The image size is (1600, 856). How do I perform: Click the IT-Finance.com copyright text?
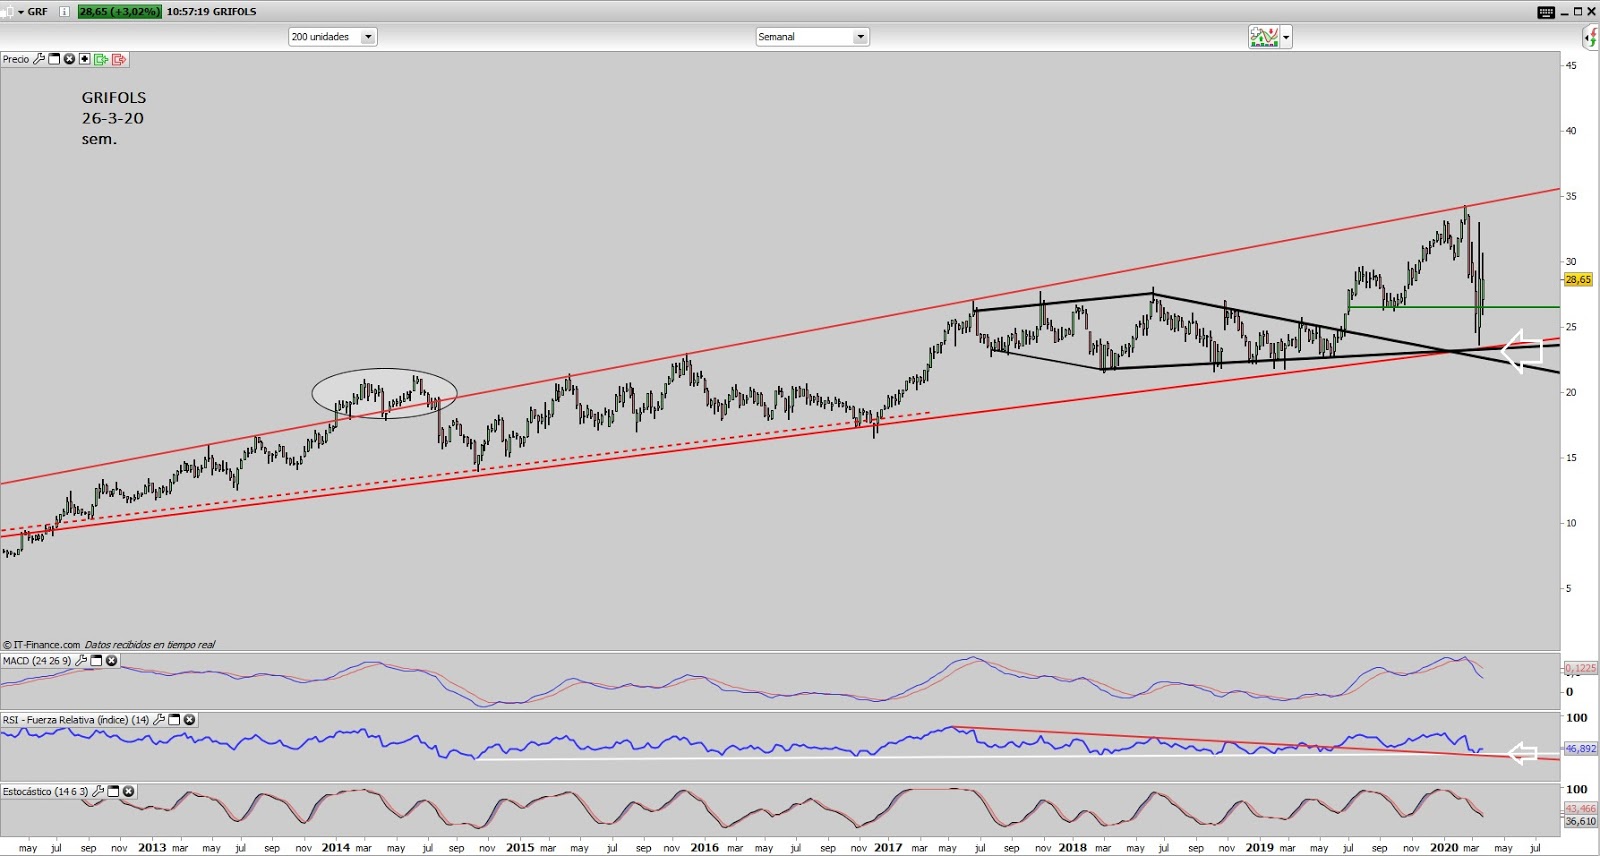point(41,645)
